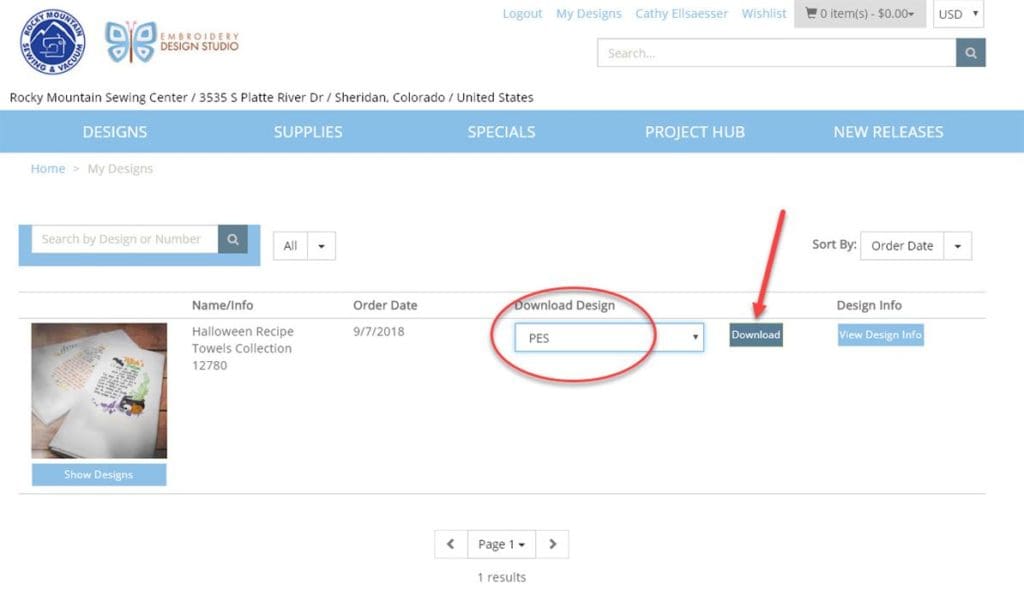Open the DESIGNS menu

(114, 131)
